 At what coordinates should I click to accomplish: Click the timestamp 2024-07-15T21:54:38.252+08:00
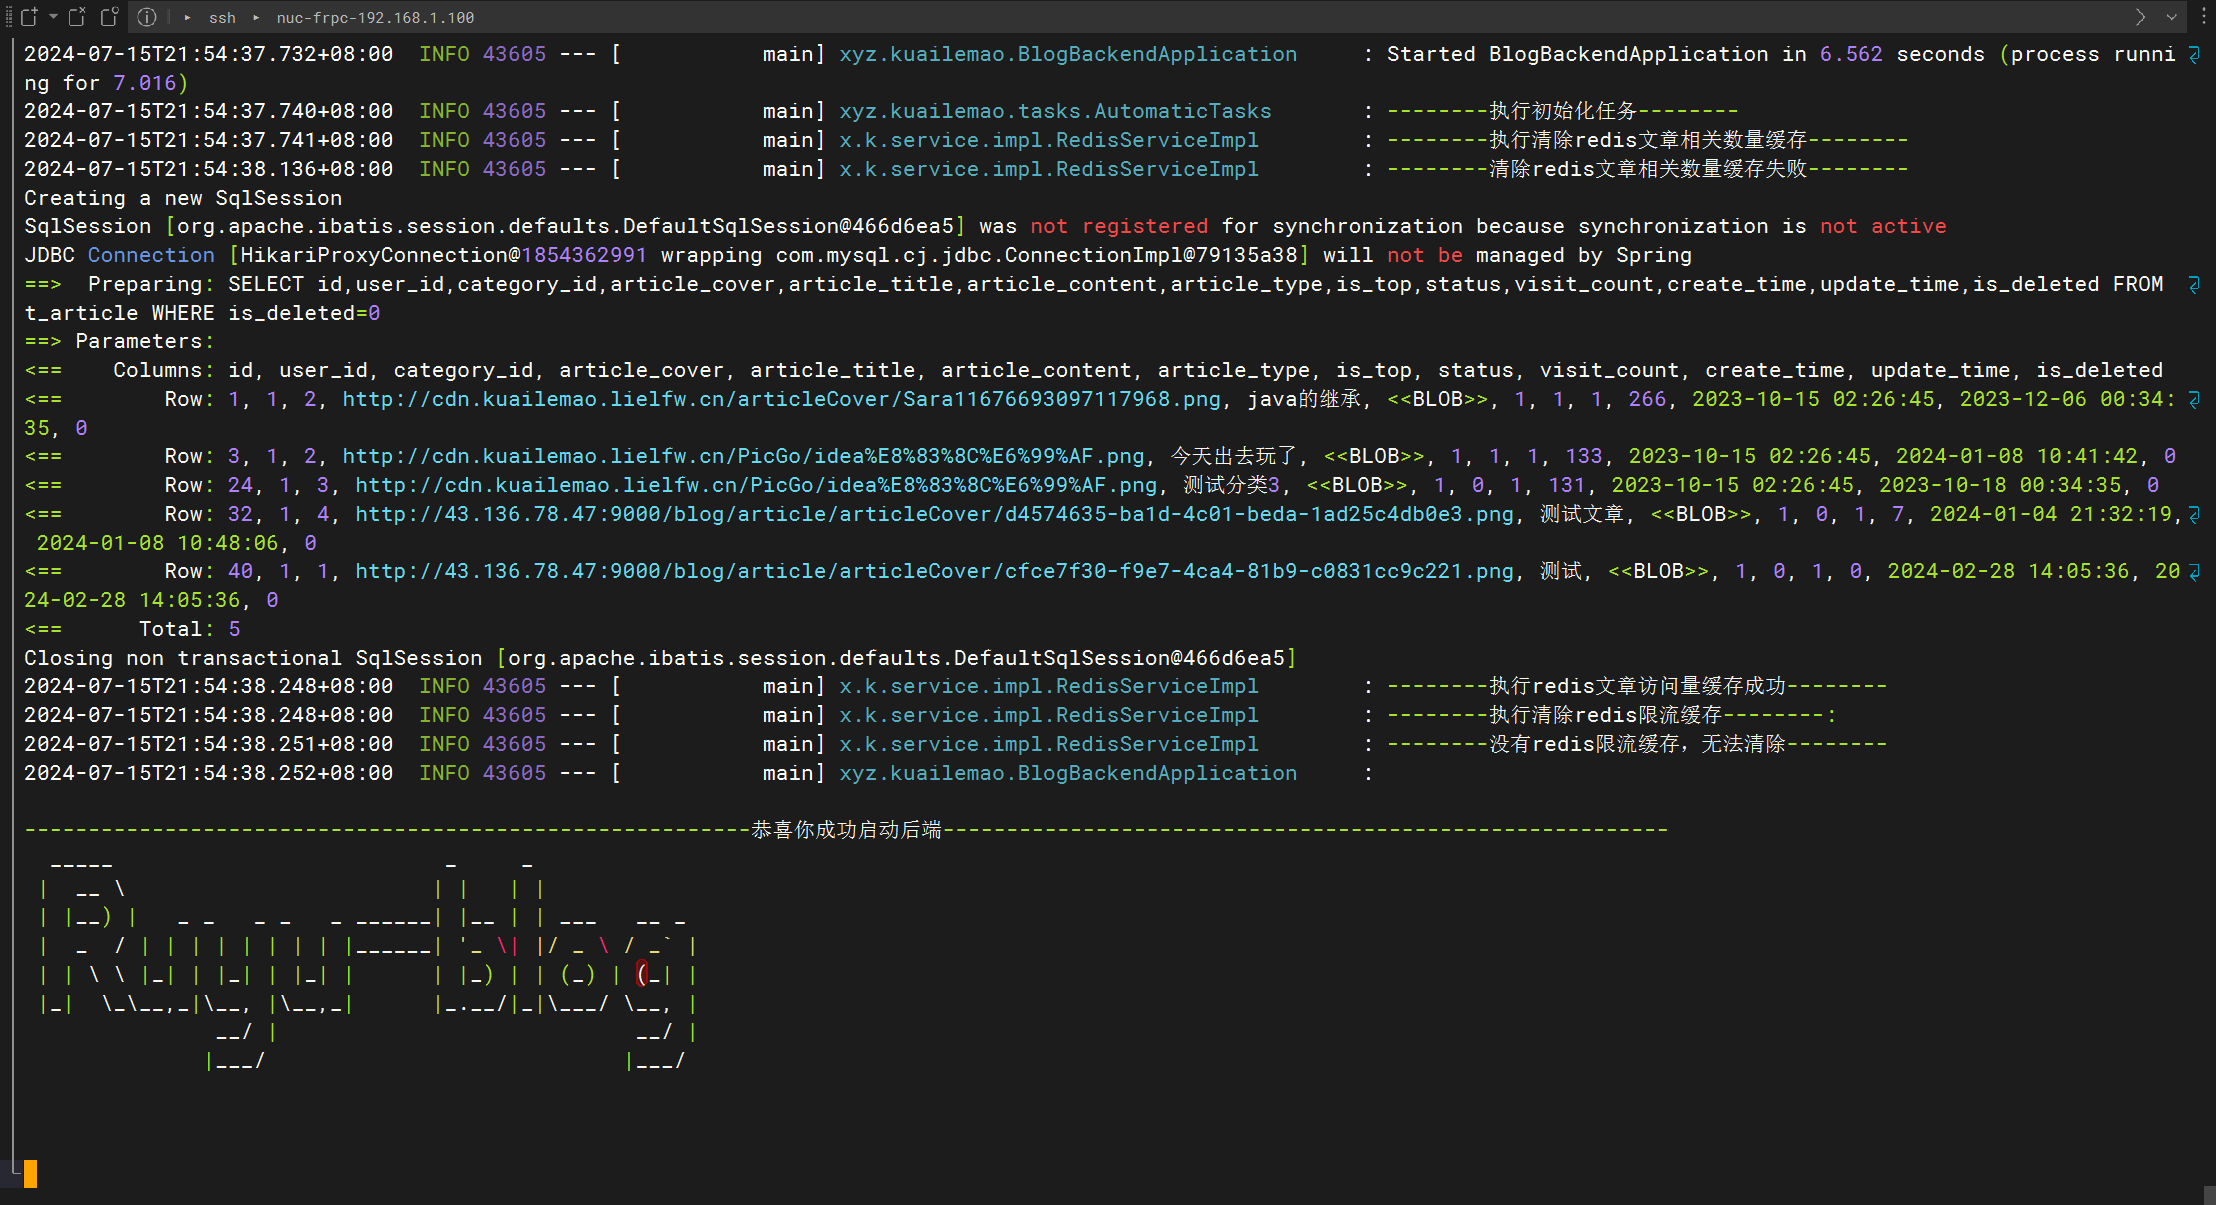[208, 773]
